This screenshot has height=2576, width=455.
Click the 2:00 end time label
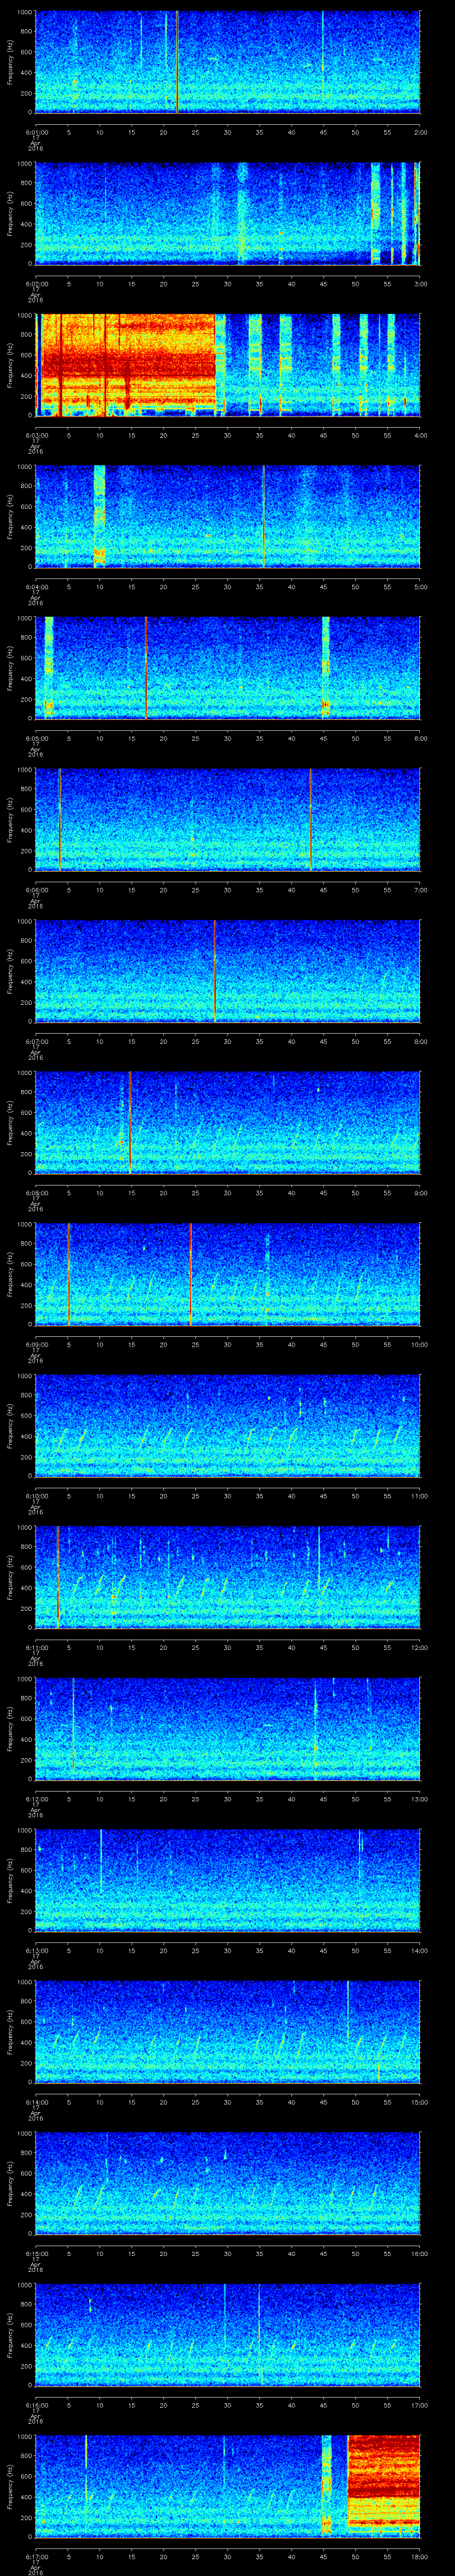(420, 132)
